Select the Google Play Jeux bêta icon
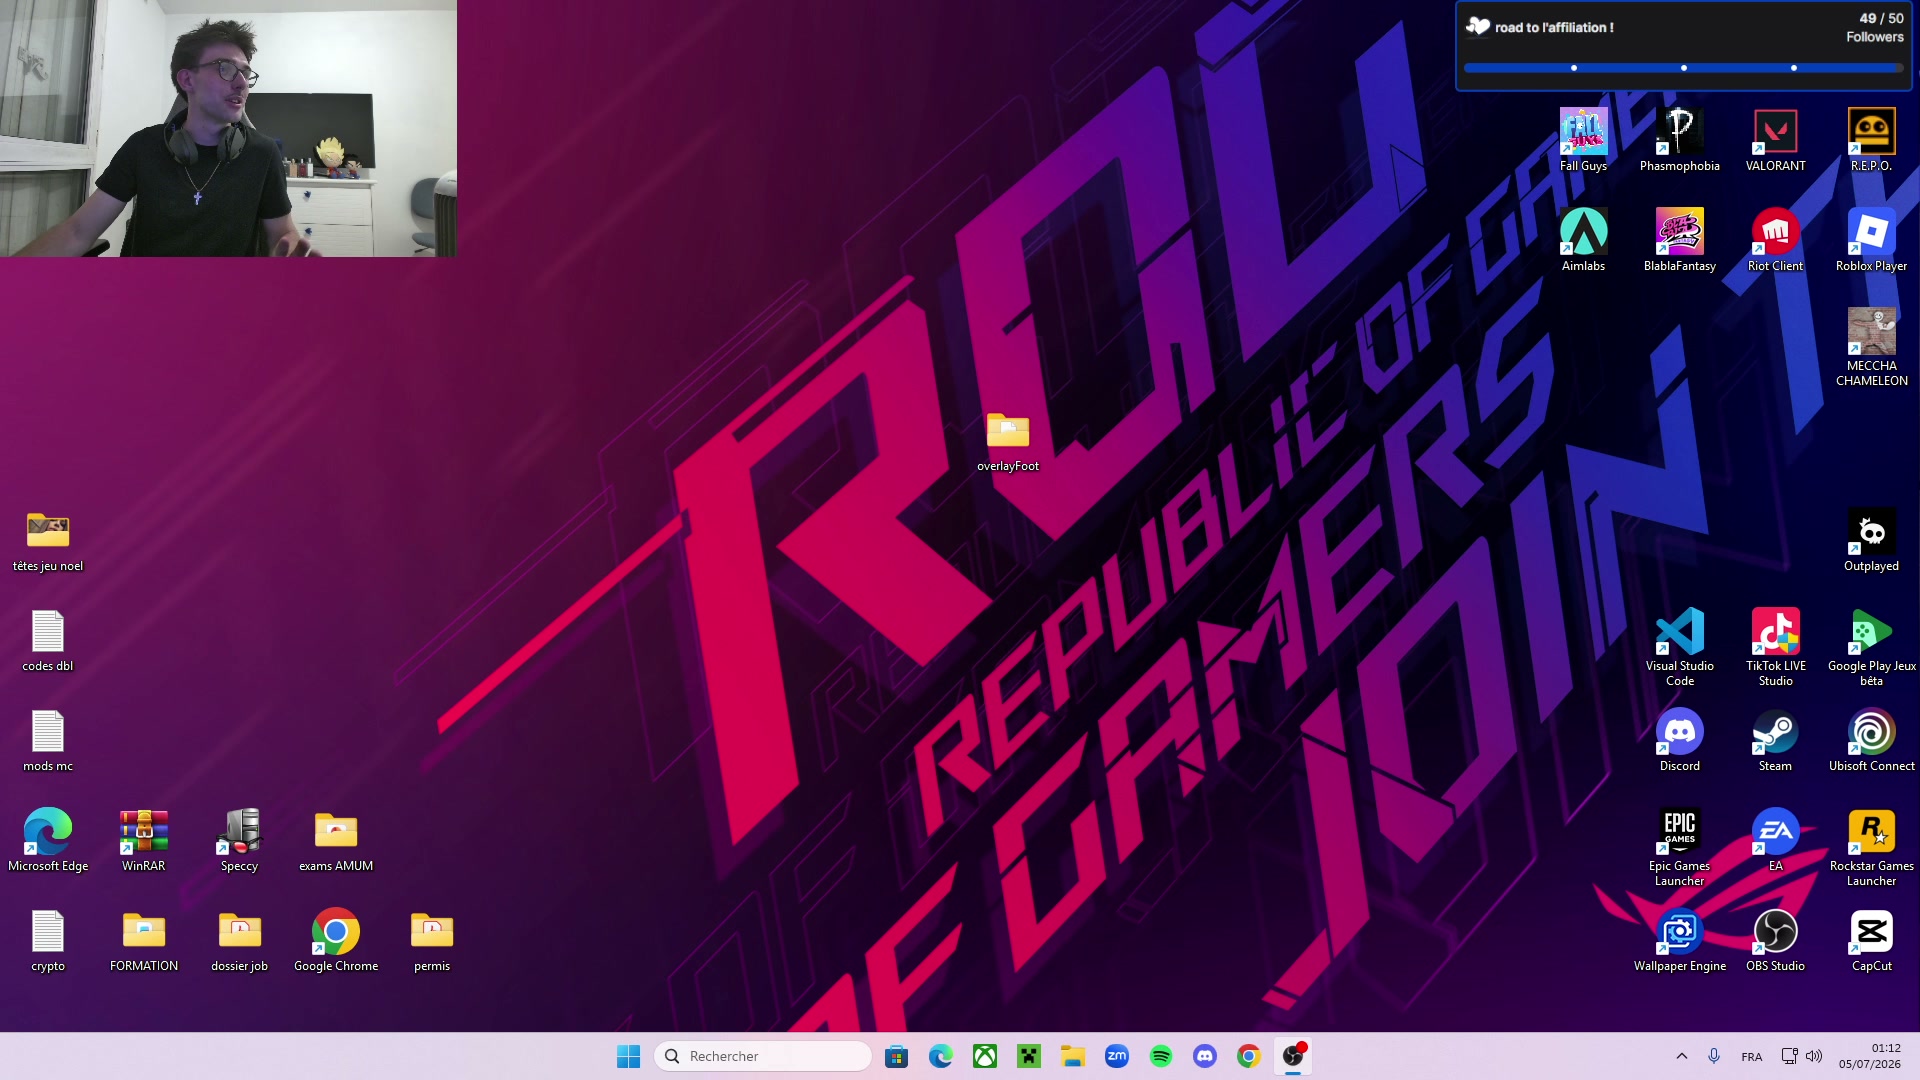The width and height of the screenshot is (1920, 1080). (1871, 648)
